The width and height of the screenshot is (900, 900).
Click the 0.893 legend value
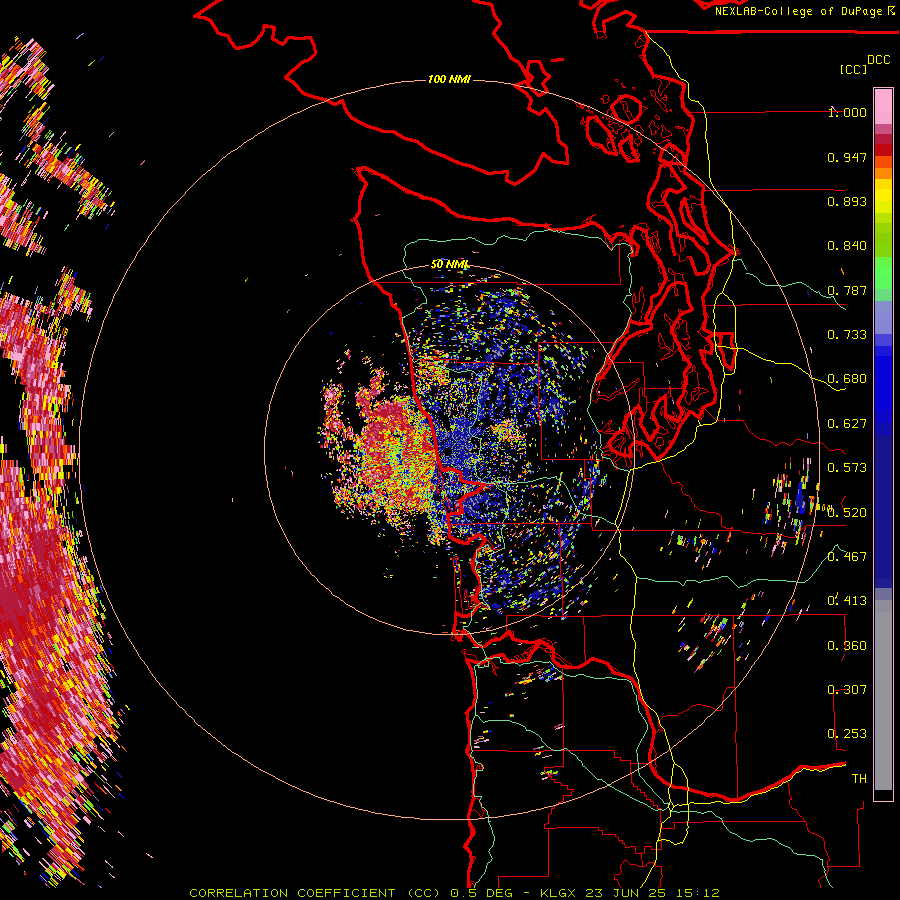[x=847, y=201]
